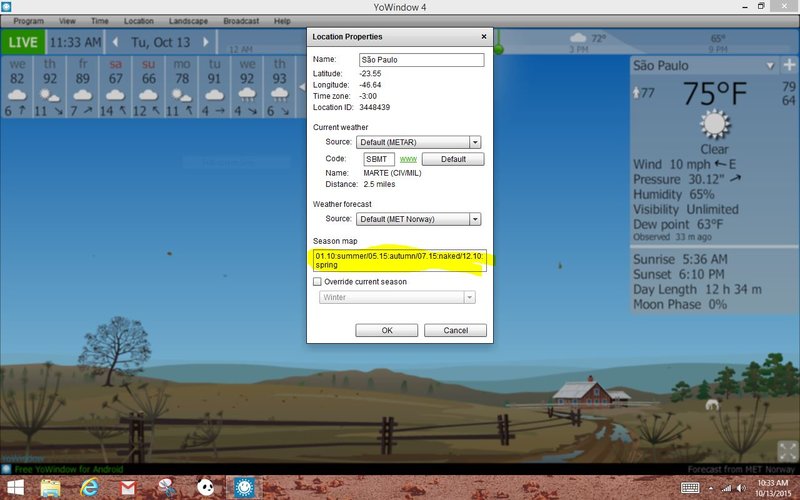Add a new location with plus icon

[789, 65]
